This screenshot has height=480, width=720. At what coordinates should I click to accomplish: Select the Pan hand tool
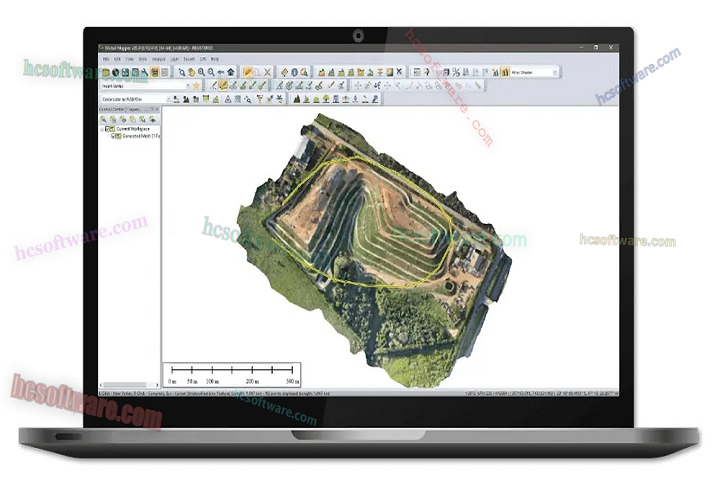click(191, 72)
